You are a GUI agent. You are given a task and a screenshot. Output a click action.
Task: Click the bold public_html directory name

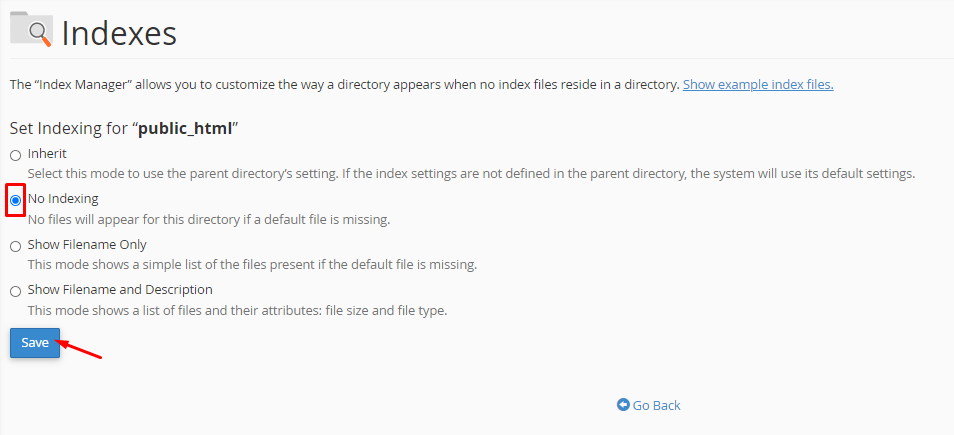pos(185,128)
